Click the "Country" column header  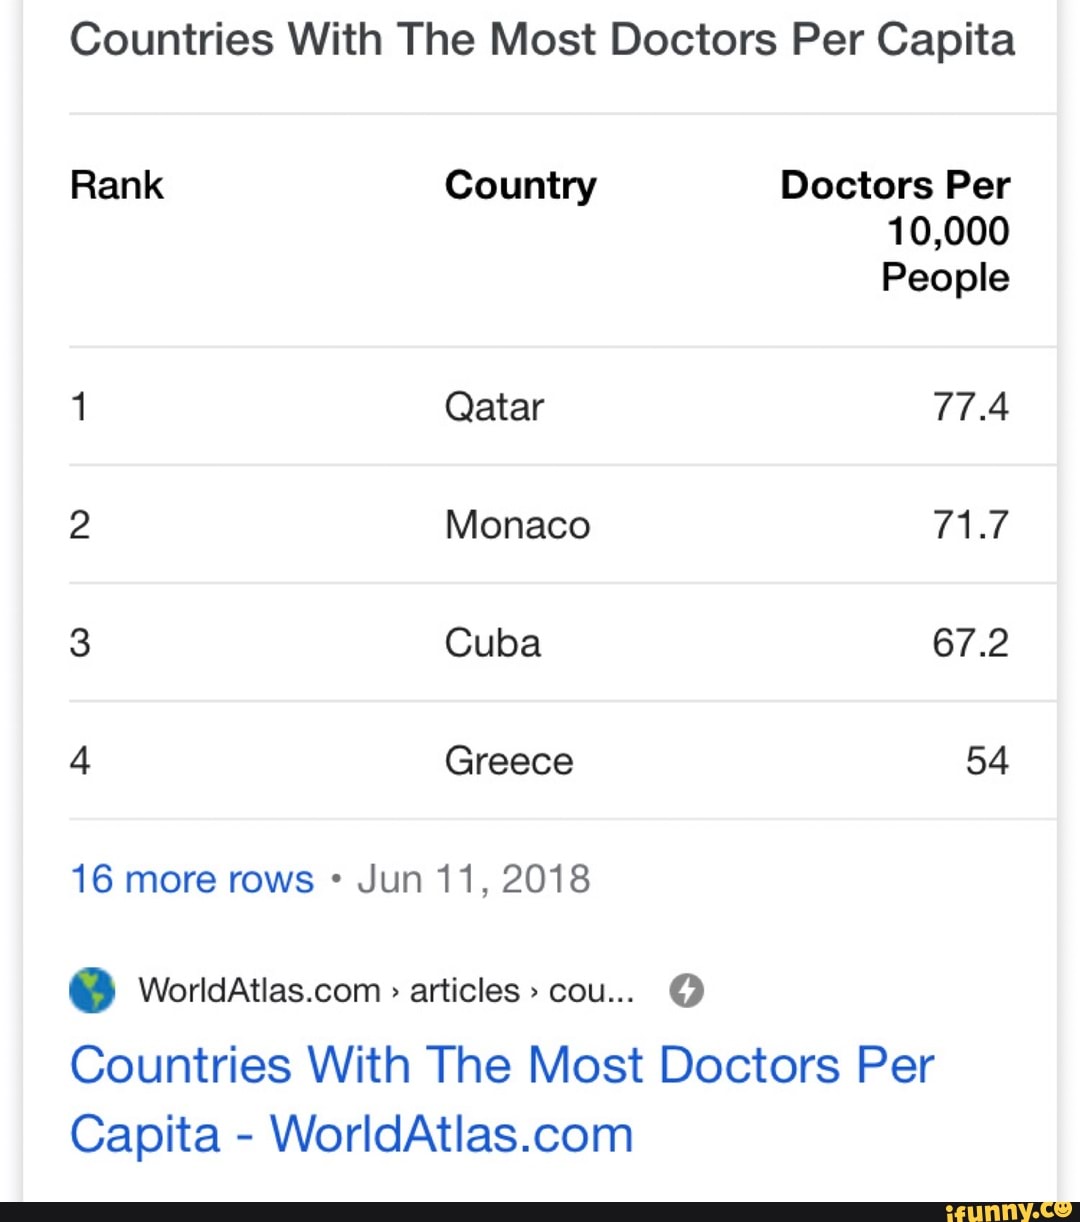coord(520,185)
